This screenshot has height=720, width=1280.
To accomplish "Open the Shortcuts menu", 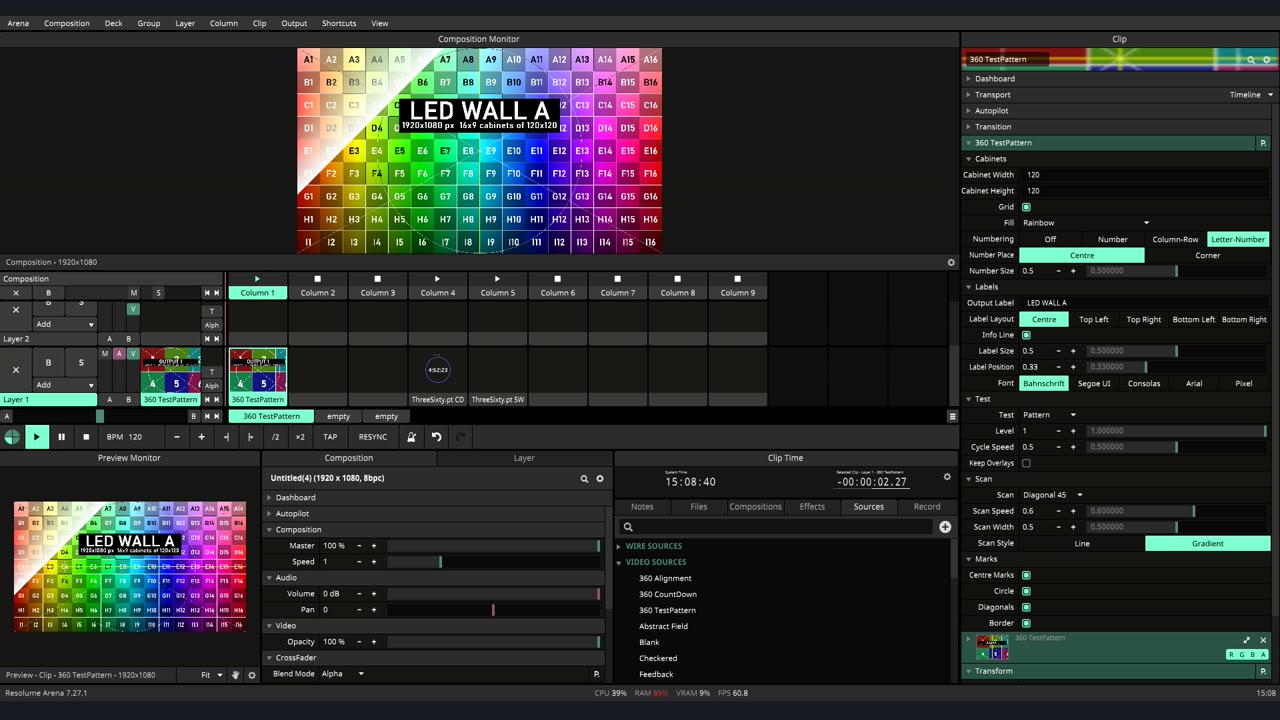I will pyautogui.click(x=339, y=23).
